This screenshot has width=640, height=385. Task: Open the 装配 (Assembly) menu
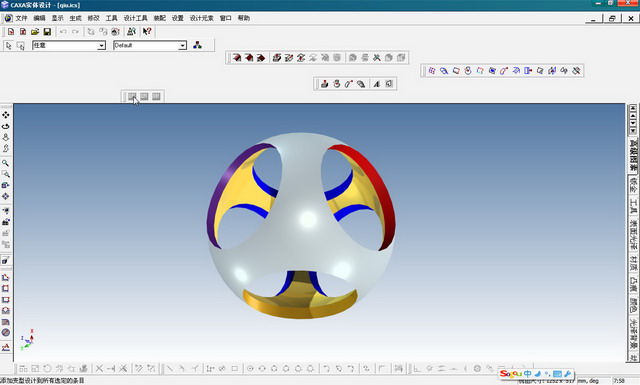pyautogui.click(x=159, y=18)
